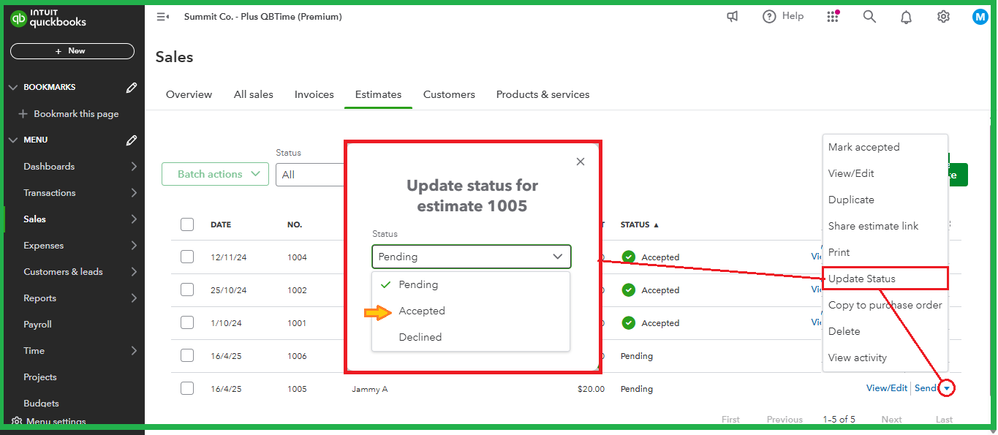Collapse the sidebar with hamburger icon

pyautogui.click(x=163, y=17)
